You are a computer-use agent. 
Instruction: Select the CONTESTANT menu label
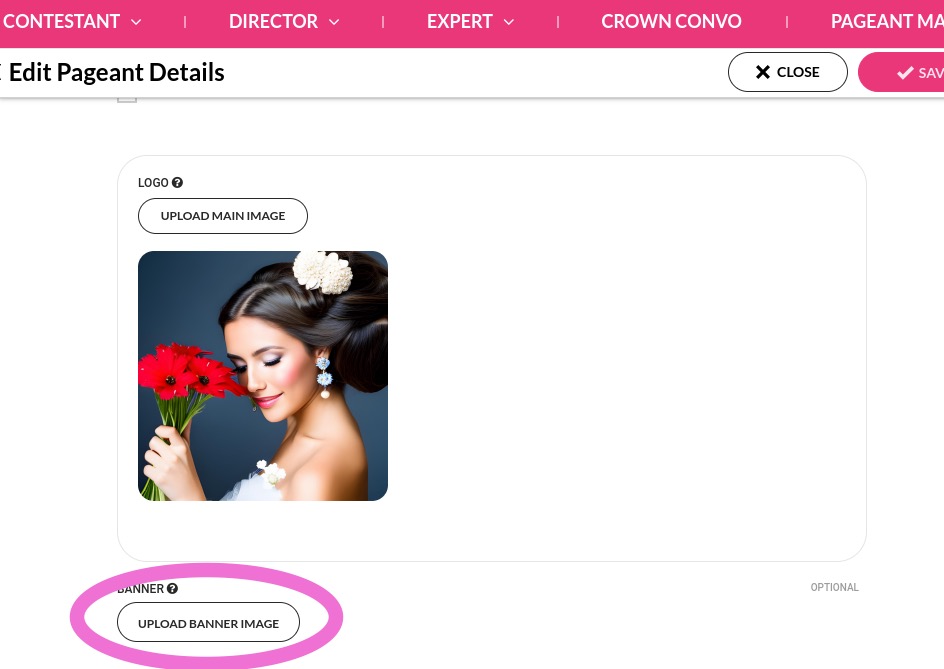click(x=61, y=22)
